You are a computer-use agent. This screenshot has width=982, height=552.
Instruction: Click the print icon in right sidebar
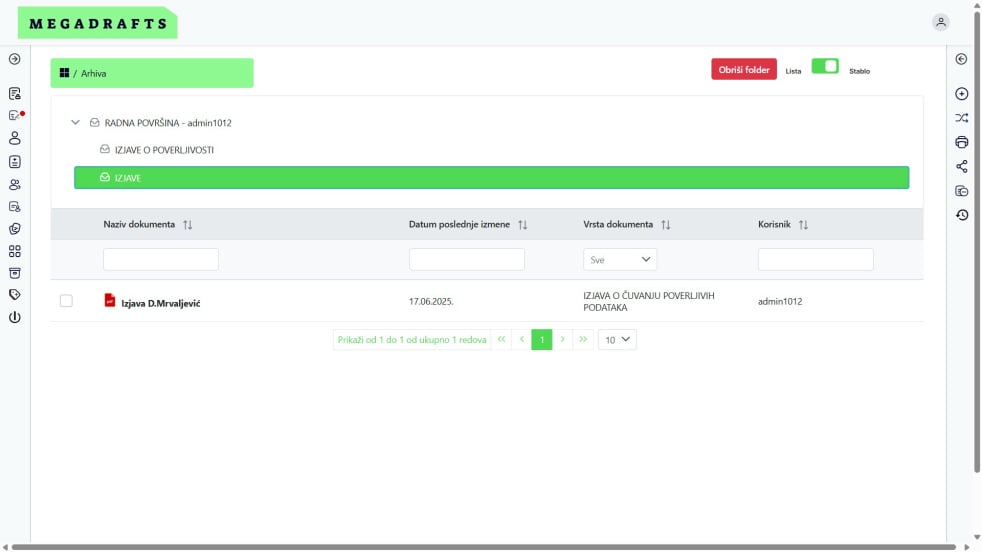(962, 142)
